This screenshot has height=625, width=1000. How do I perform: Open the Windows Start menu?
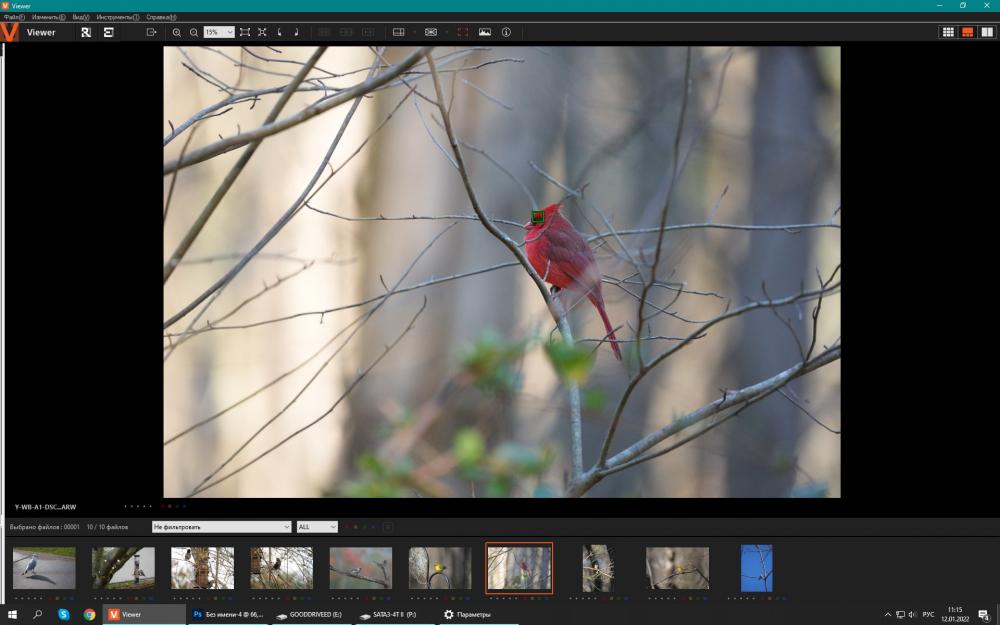[11, 615]
